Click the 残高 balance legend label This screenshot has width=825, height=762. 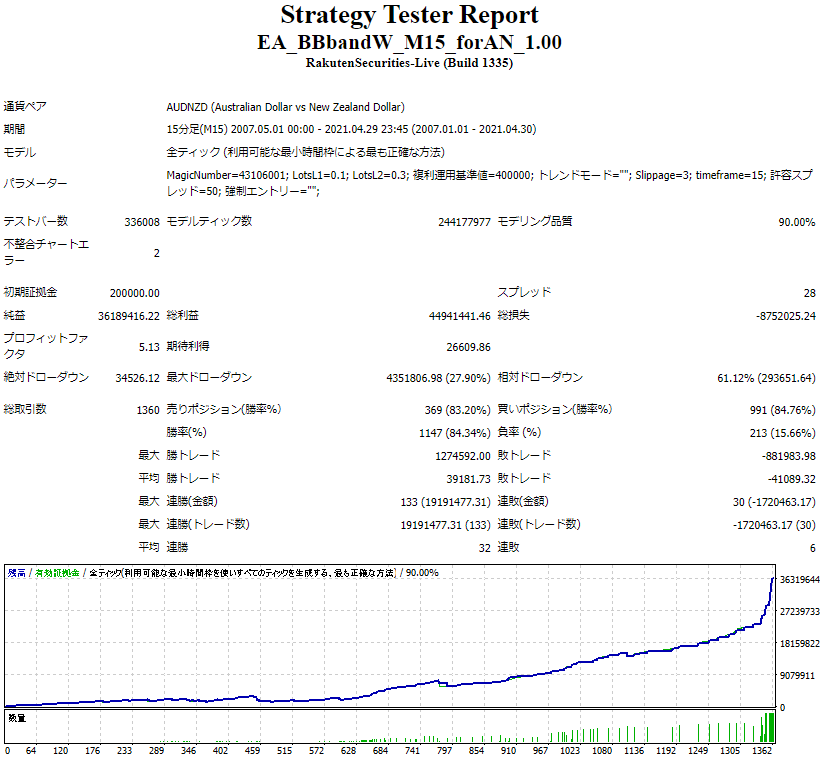[x=16, y=573]
